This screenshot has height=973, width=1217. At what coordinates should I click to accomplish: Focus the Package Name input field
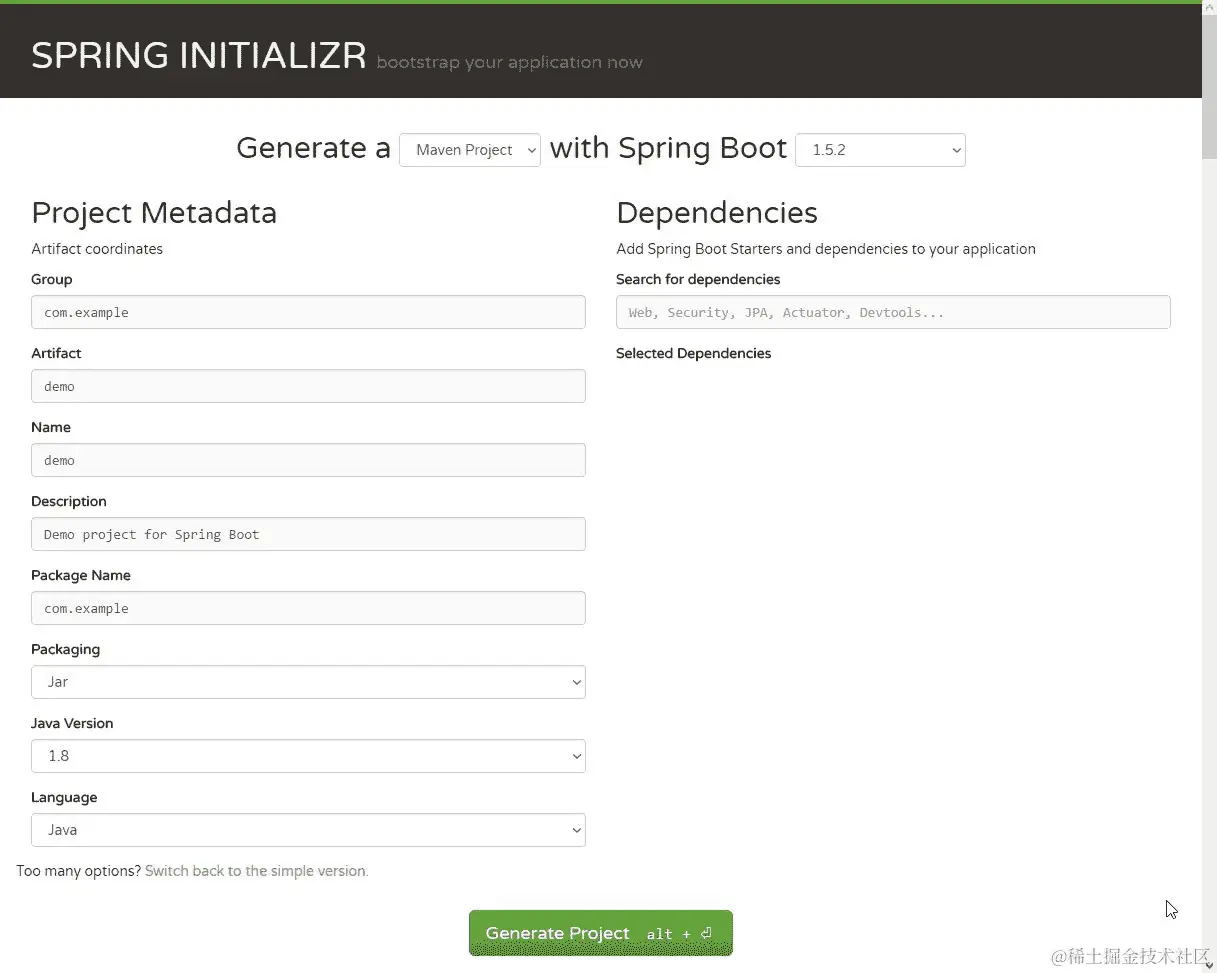click(x=308, y=608)
